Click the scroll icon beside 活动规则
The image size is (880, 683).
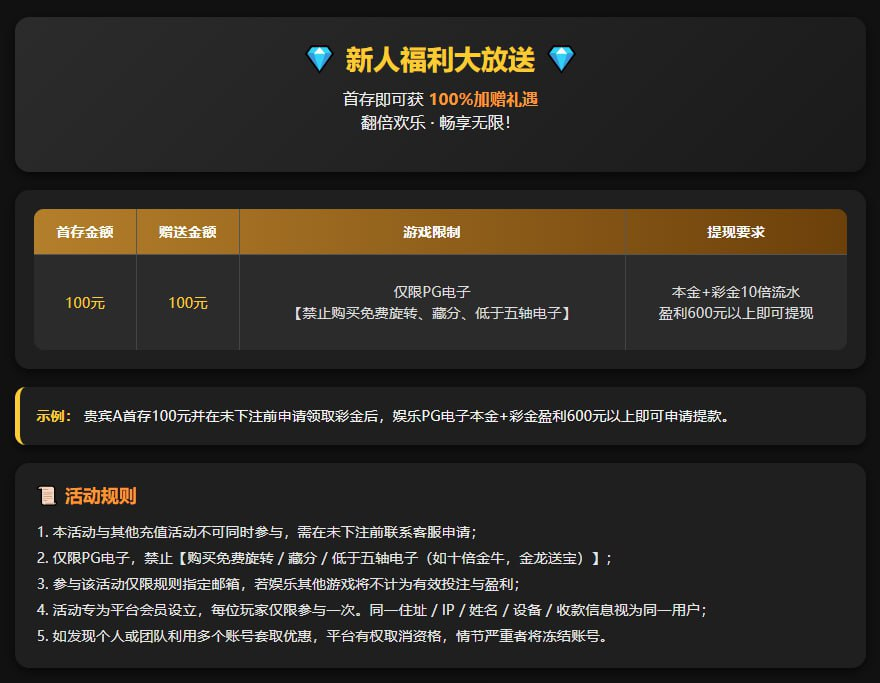pyautogui.click(x=46, y=496)
